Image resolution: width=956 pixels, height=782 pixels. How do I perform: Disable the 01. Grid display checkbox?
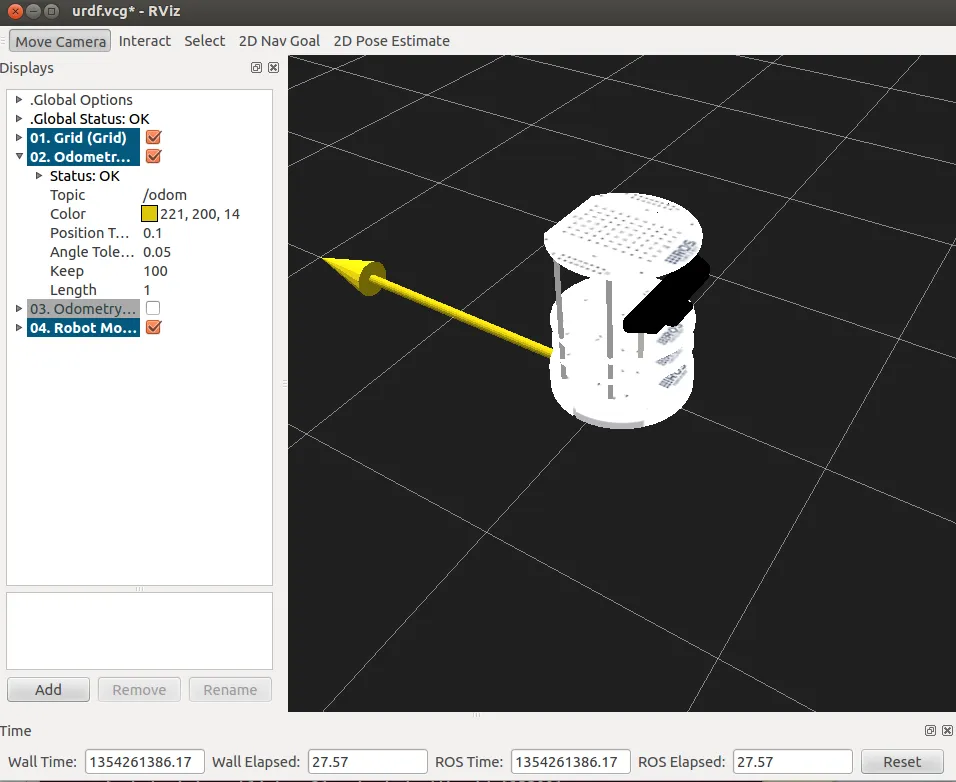click(x=153, y=138)
